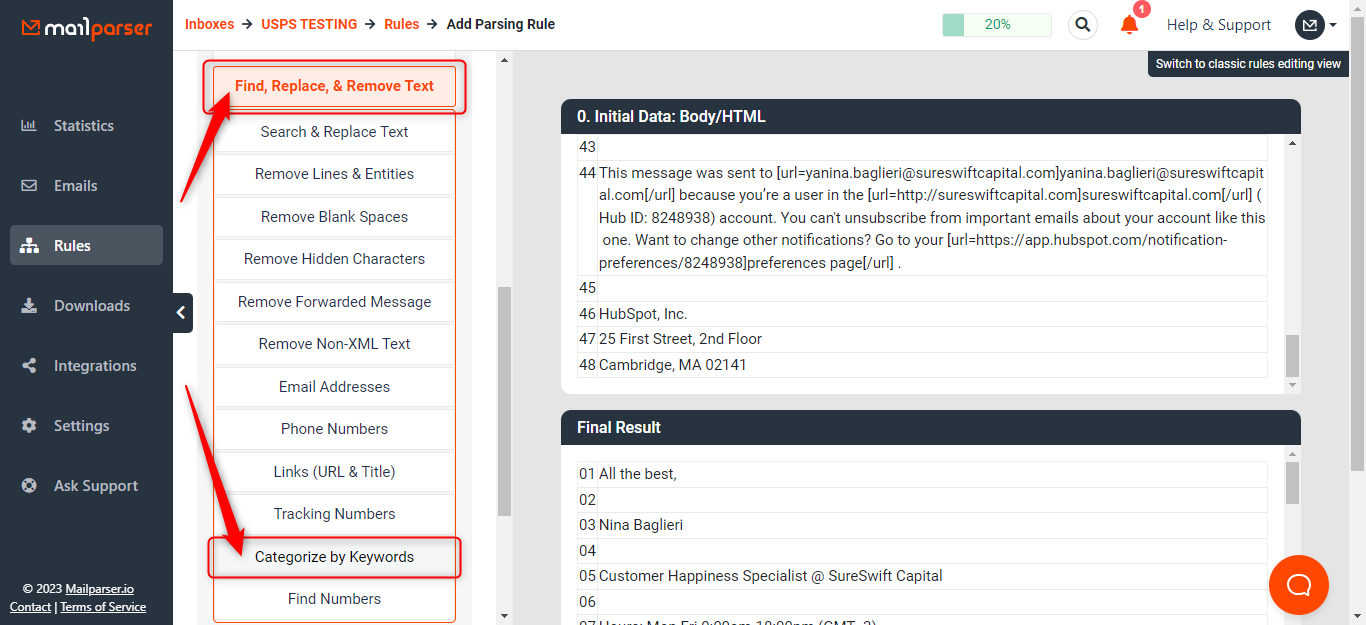Click the Final Result panel scrollbar
The image size is (1366, 625).
click(1292, 482)
